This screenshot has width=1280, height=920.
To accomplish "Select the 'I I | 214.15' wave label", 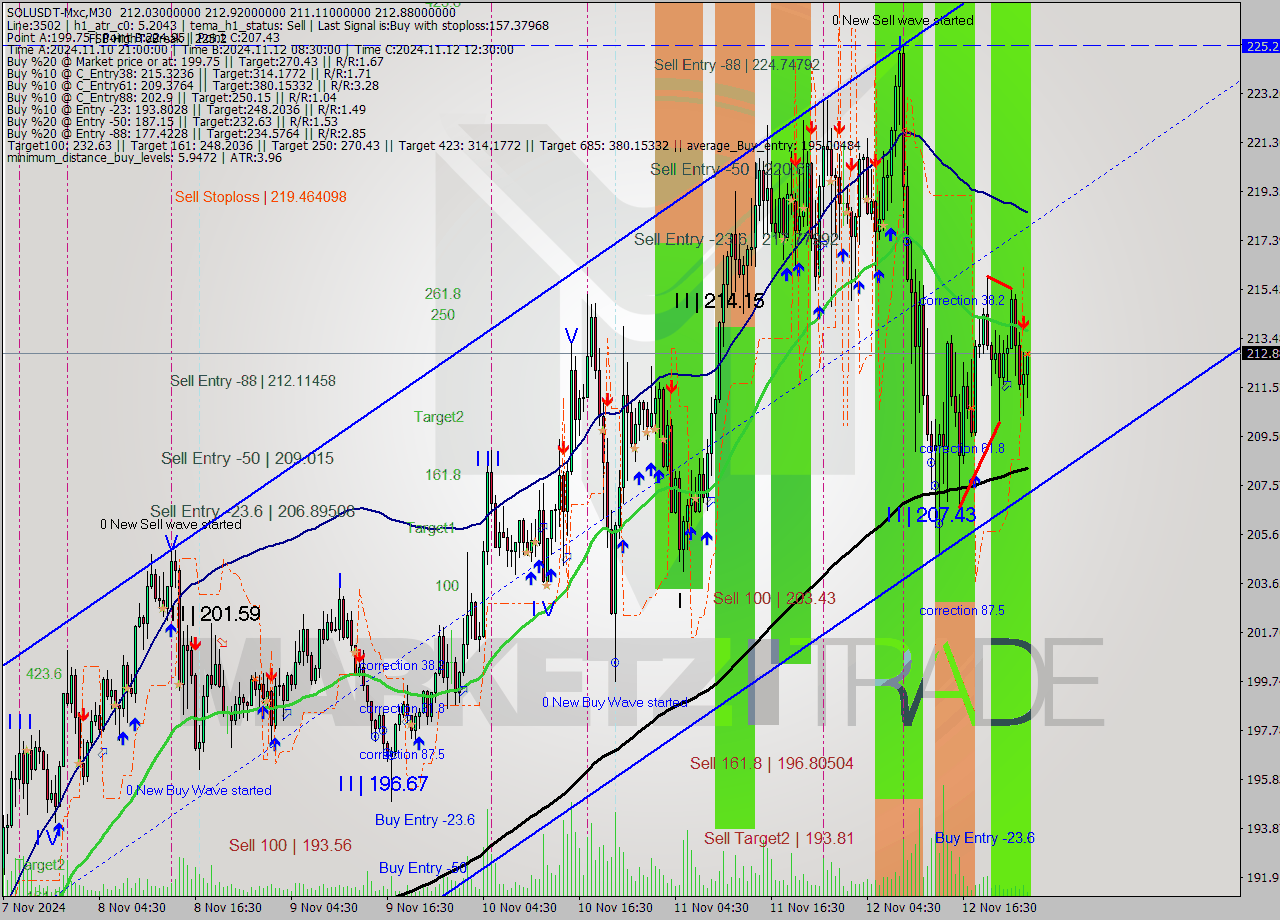I will point(719,300).
